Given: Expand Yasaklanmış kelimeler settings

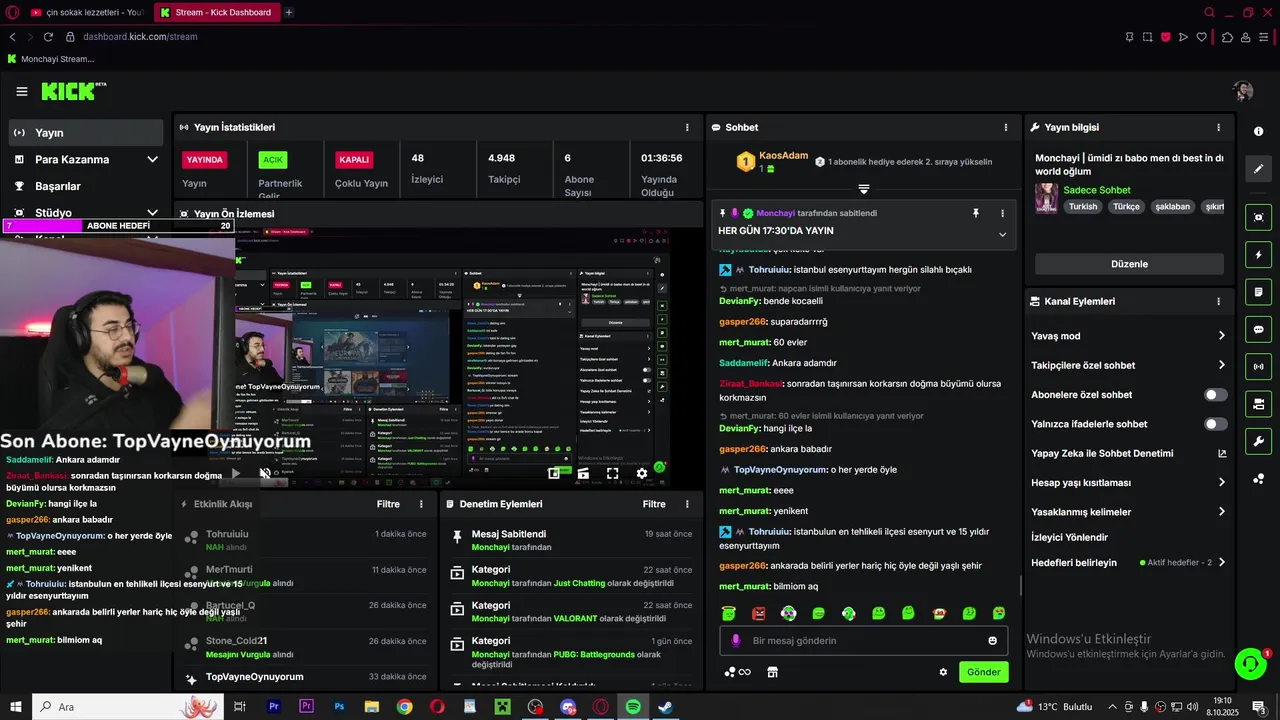Looking at the screenshot, I should (x=1221, y=512).
